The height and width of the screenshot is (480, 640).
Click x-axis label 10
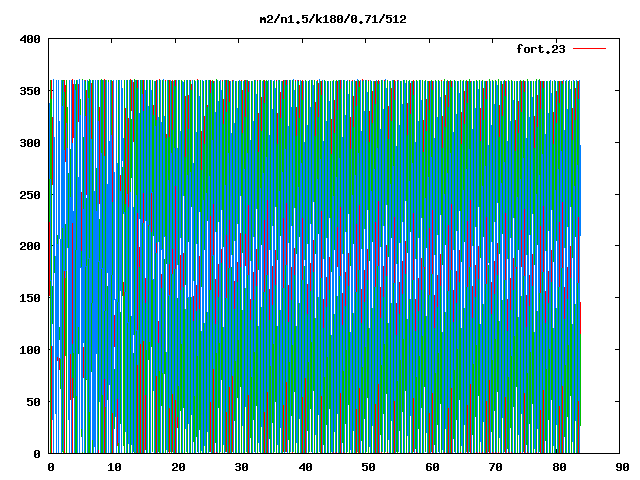(114, 467)
